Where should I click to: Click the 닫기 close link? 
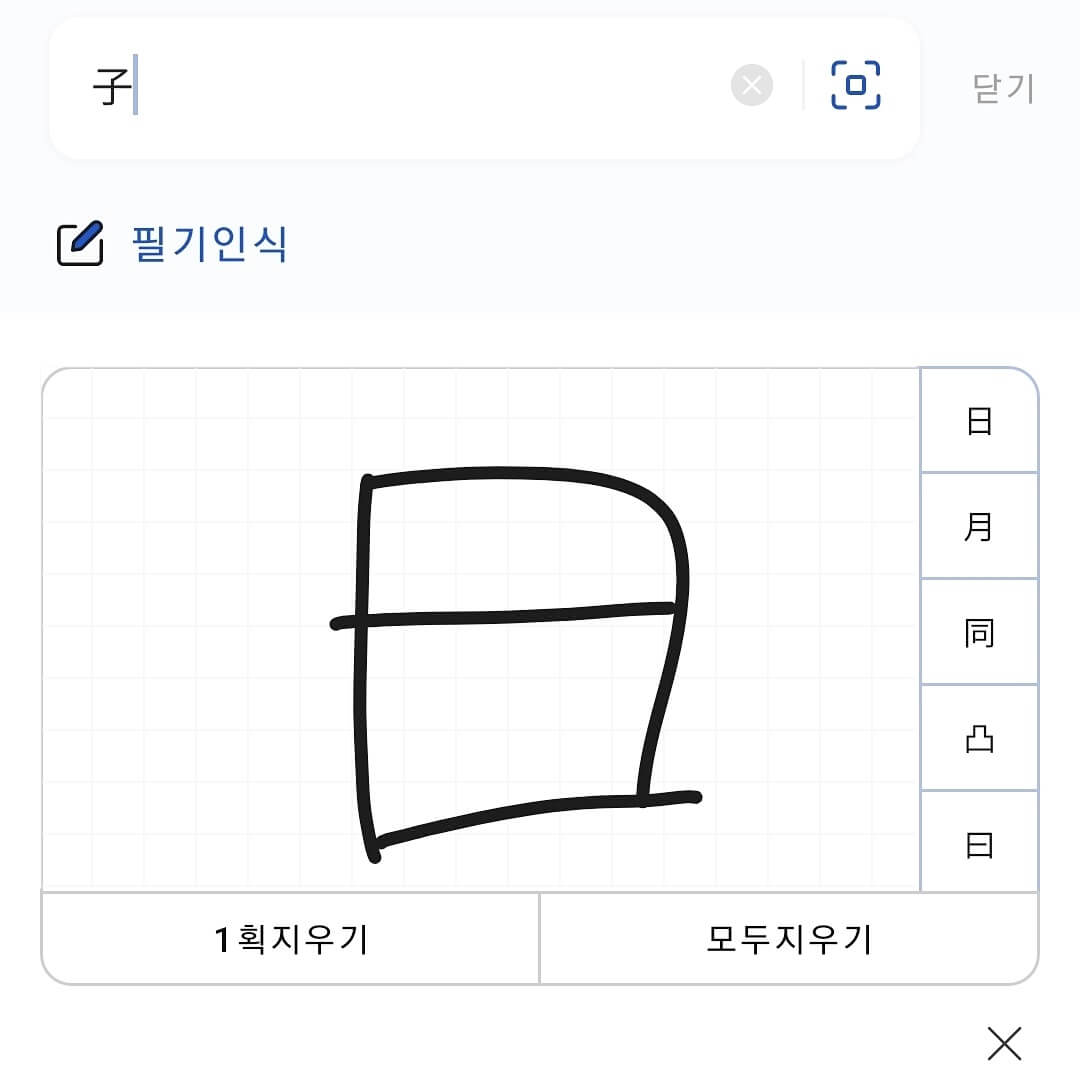coord(1004,87)
